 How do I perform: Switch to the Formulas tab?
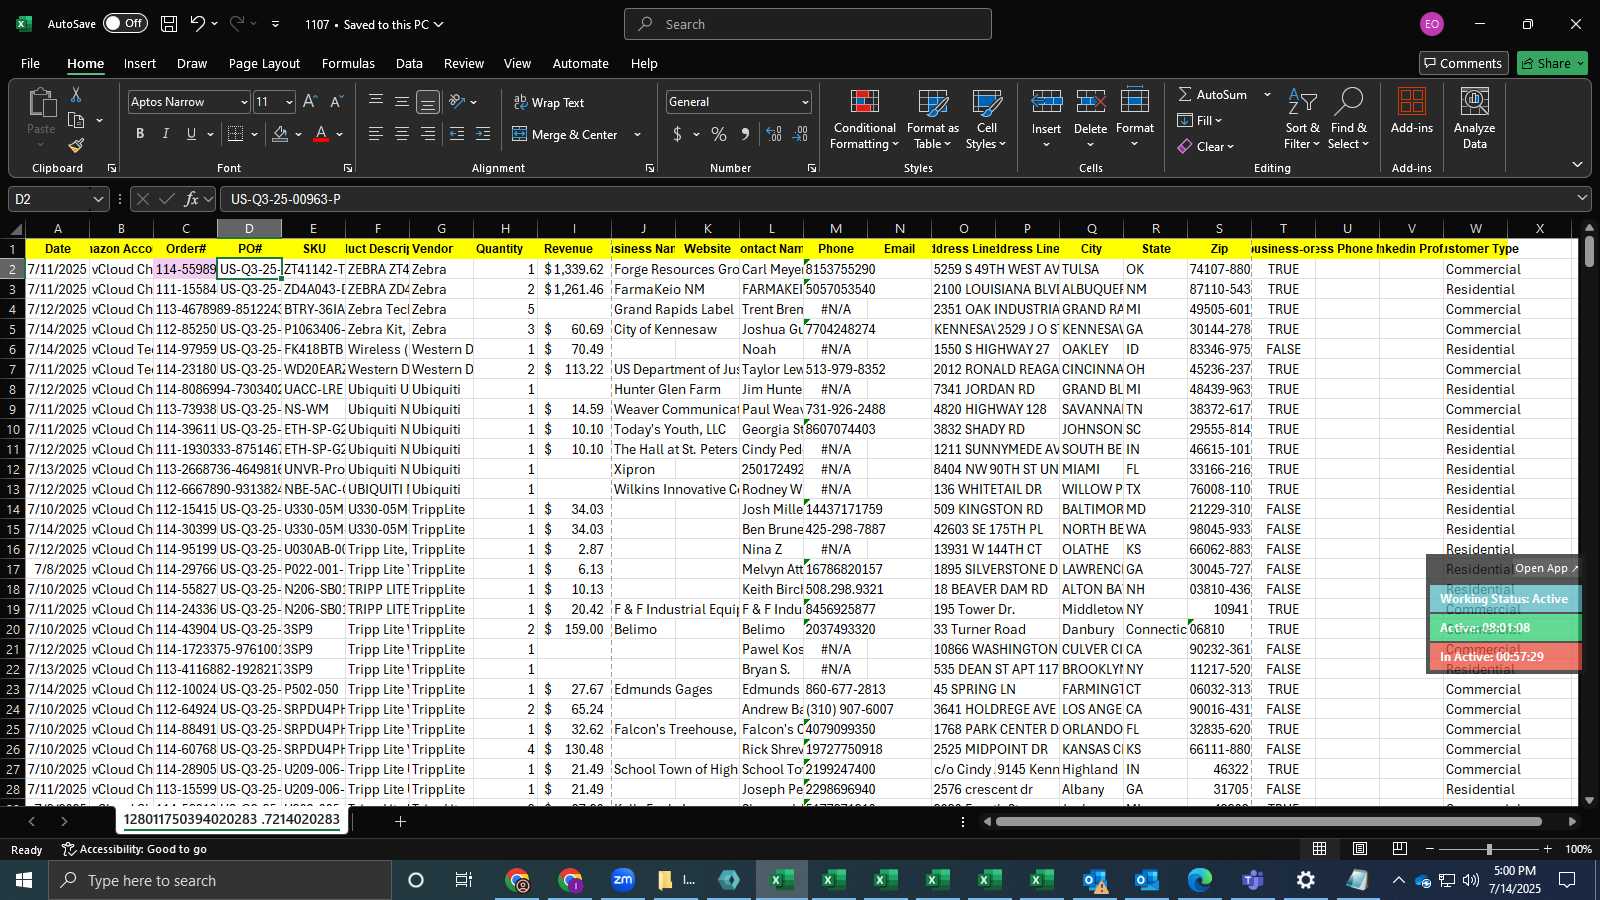pos(348,63)
